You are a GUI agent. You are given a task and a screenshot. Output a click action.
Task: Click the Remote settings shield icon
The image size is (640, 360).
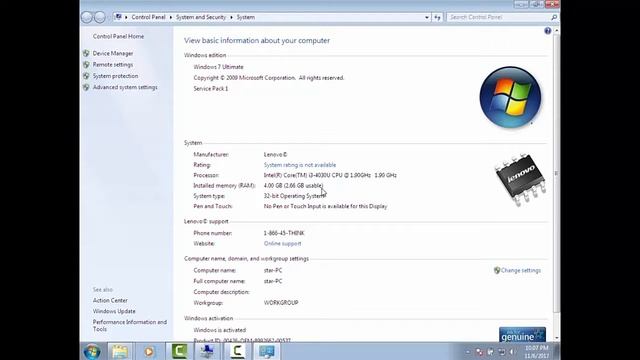click(x=86, y=64)
